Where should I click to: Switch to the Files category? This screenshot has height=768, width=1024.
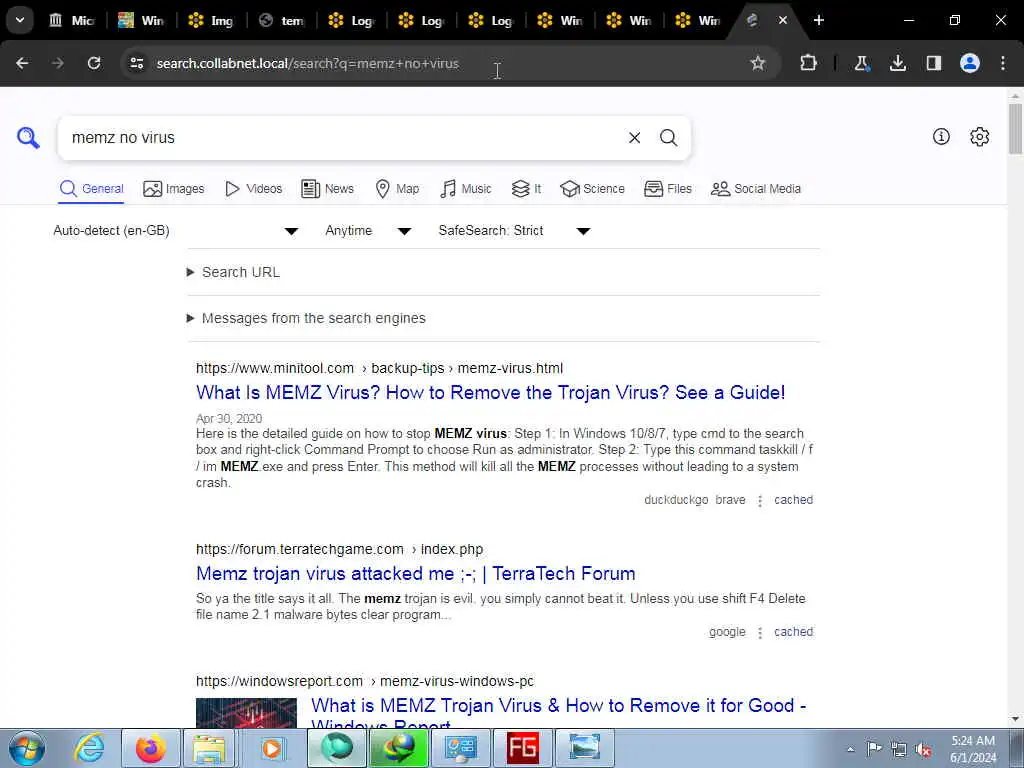click(667, 189)
